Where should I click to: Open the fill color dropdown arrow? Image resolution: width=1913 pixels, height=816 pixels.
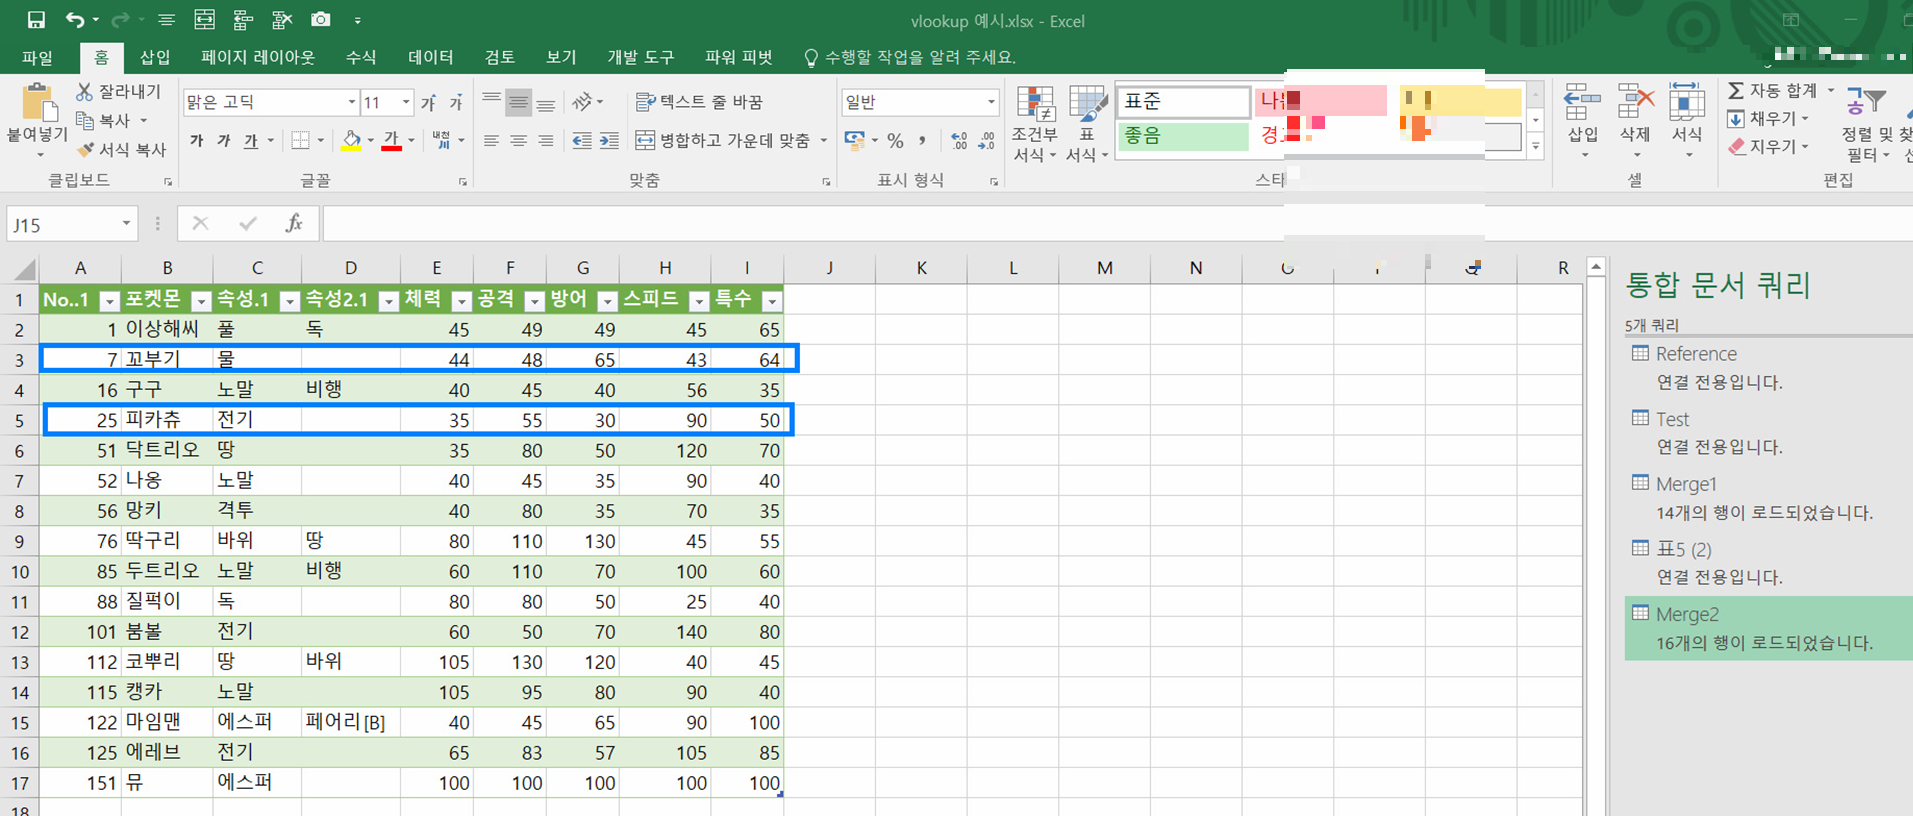click(369, 141)
